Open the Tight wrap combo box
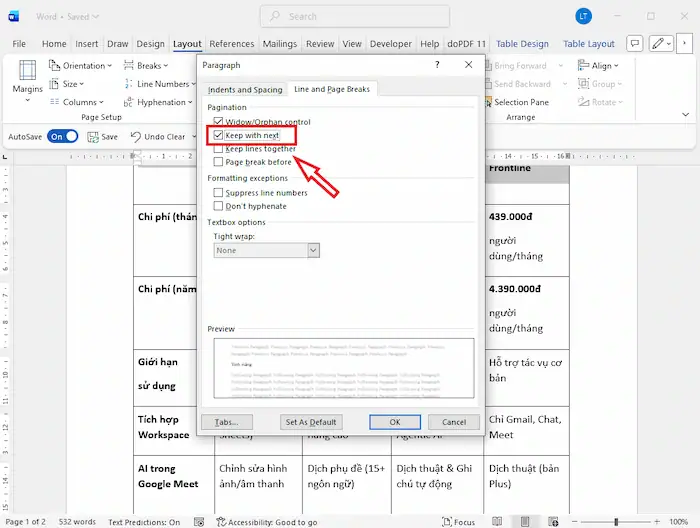This screenshot has height=528, width=700. click(x=266, y=250)
